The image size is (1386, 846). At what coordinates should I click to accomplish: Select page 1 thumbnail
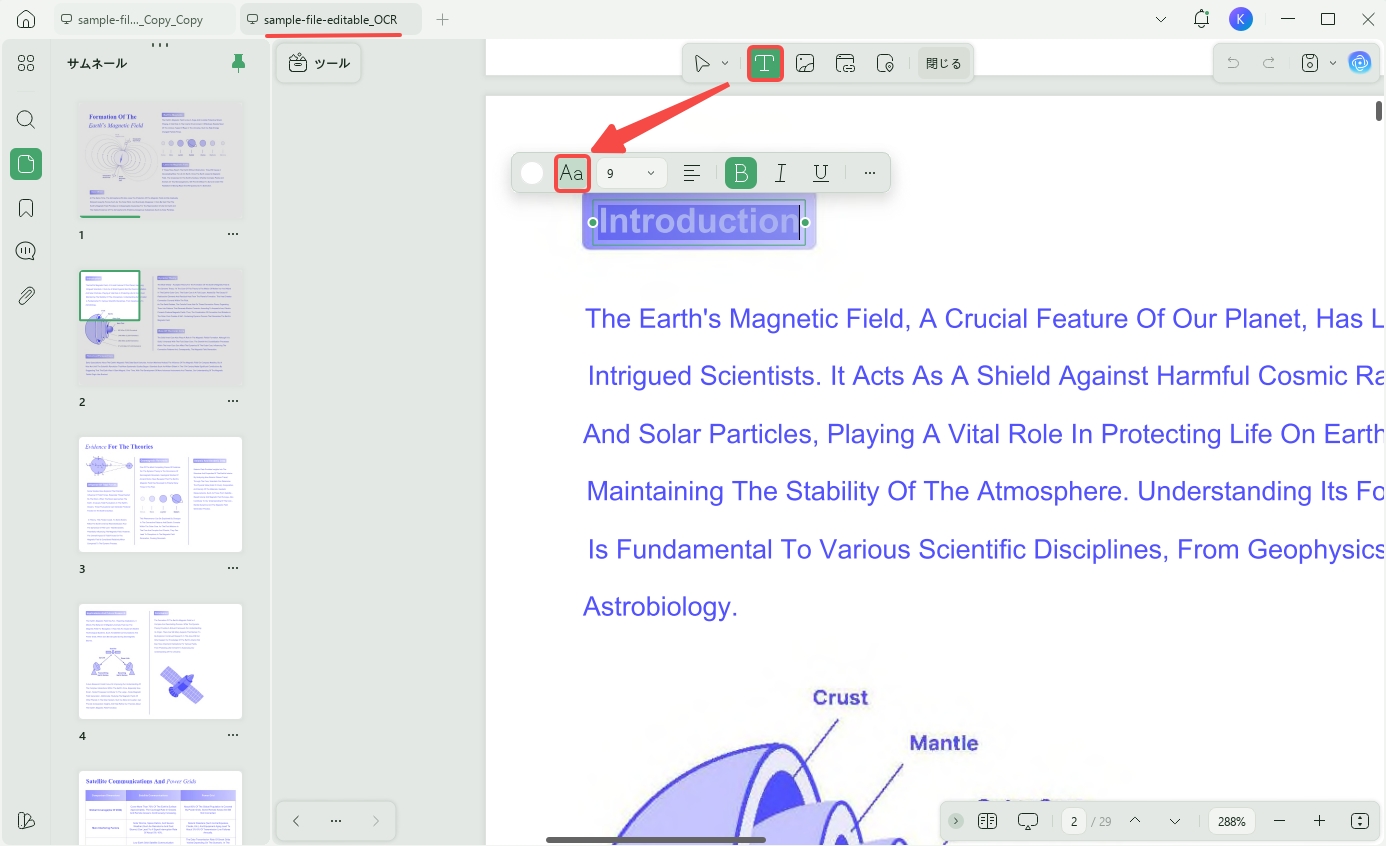tap(161, 158)
